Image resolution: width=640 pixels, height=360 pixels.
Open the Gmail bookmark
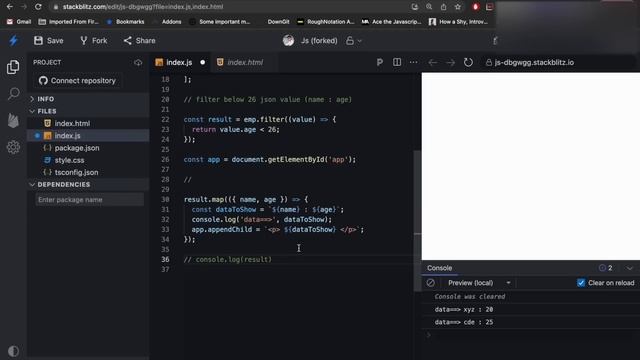(18, 22)
